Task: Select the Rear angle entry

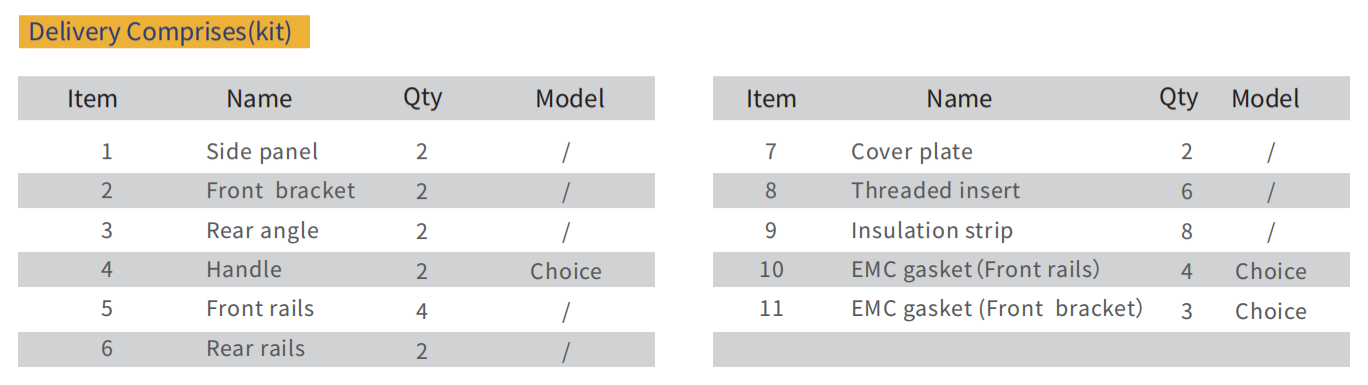Action: [262, 231]
